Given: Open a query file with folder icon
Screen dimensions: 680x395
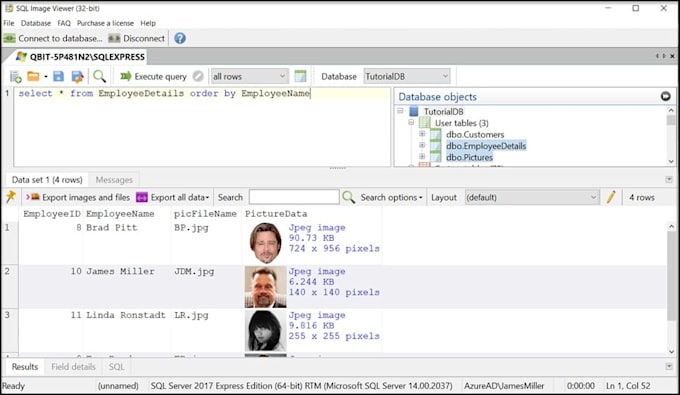Looking at the screenshot, I should [x=33, y=76].
